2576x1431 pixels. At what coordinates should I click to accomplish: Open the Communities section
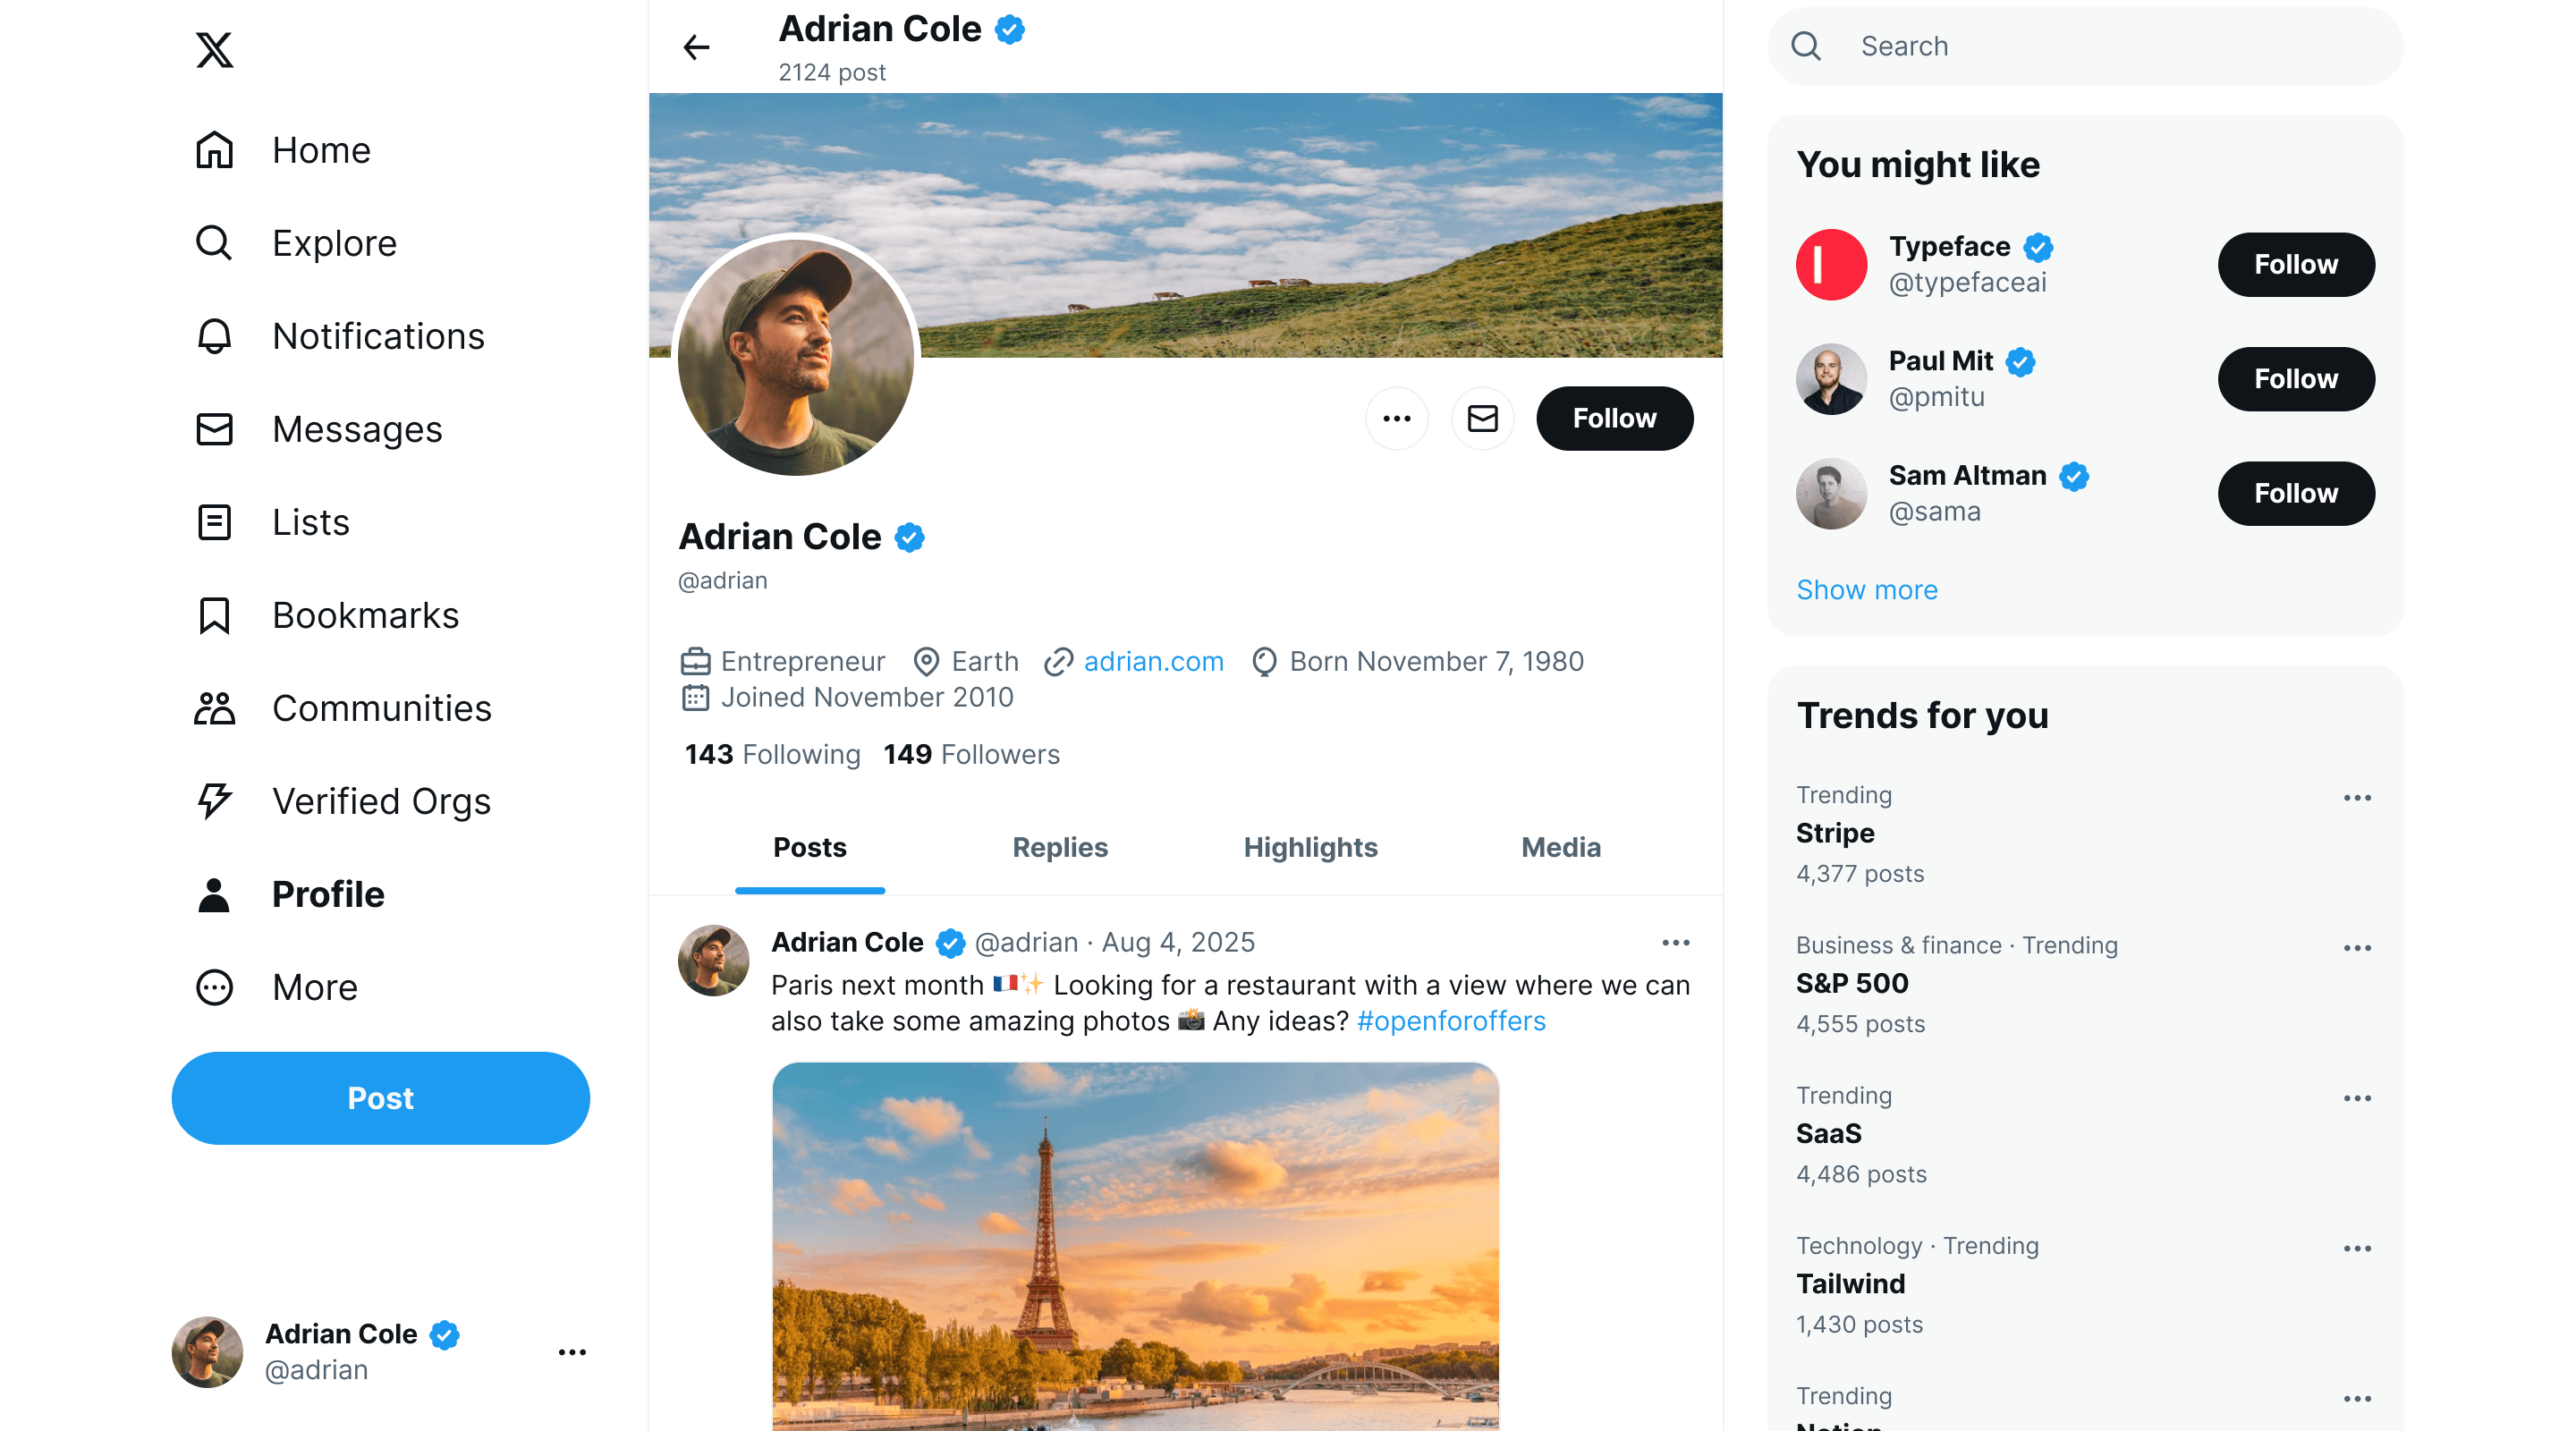coord(381,708)
